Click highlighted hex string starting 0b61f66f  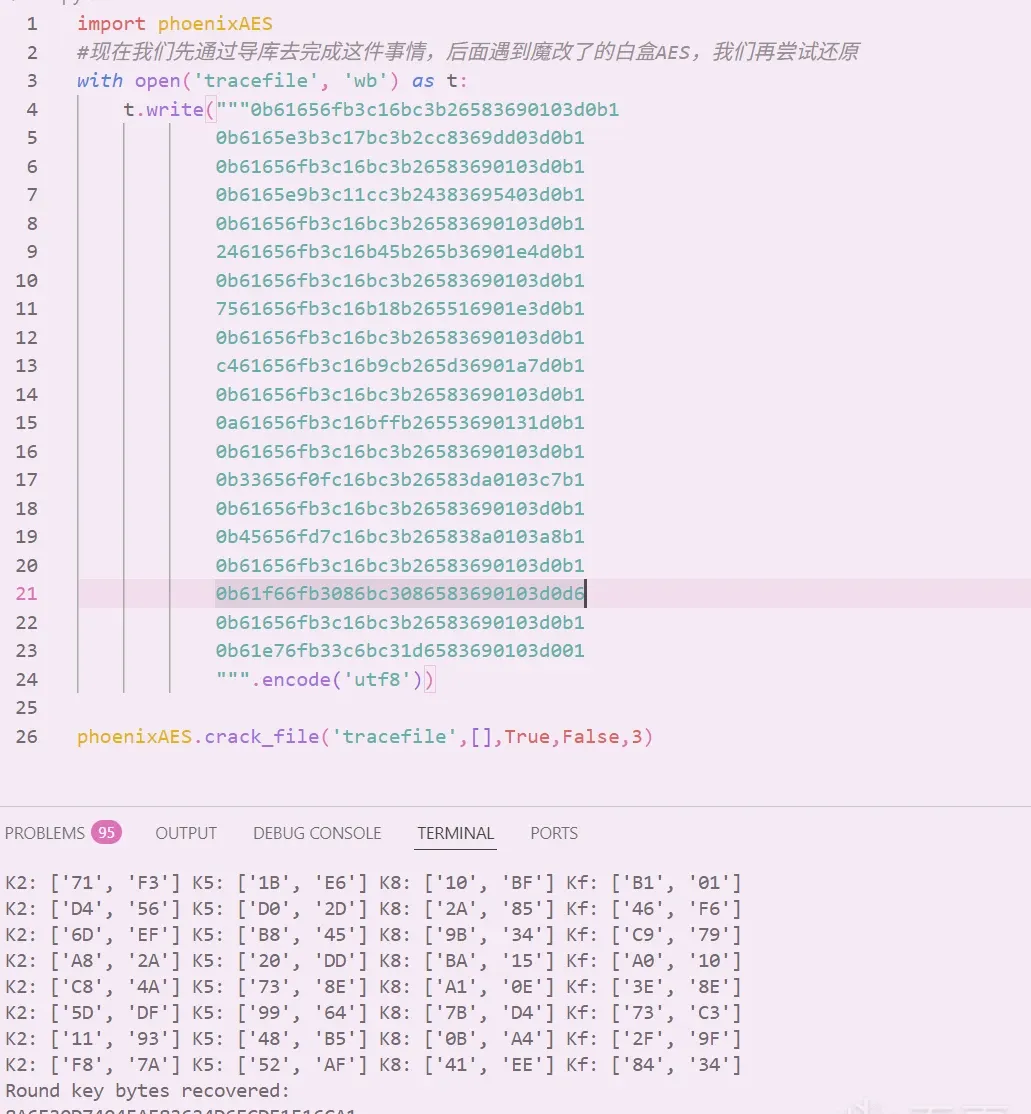coord(400,593)
